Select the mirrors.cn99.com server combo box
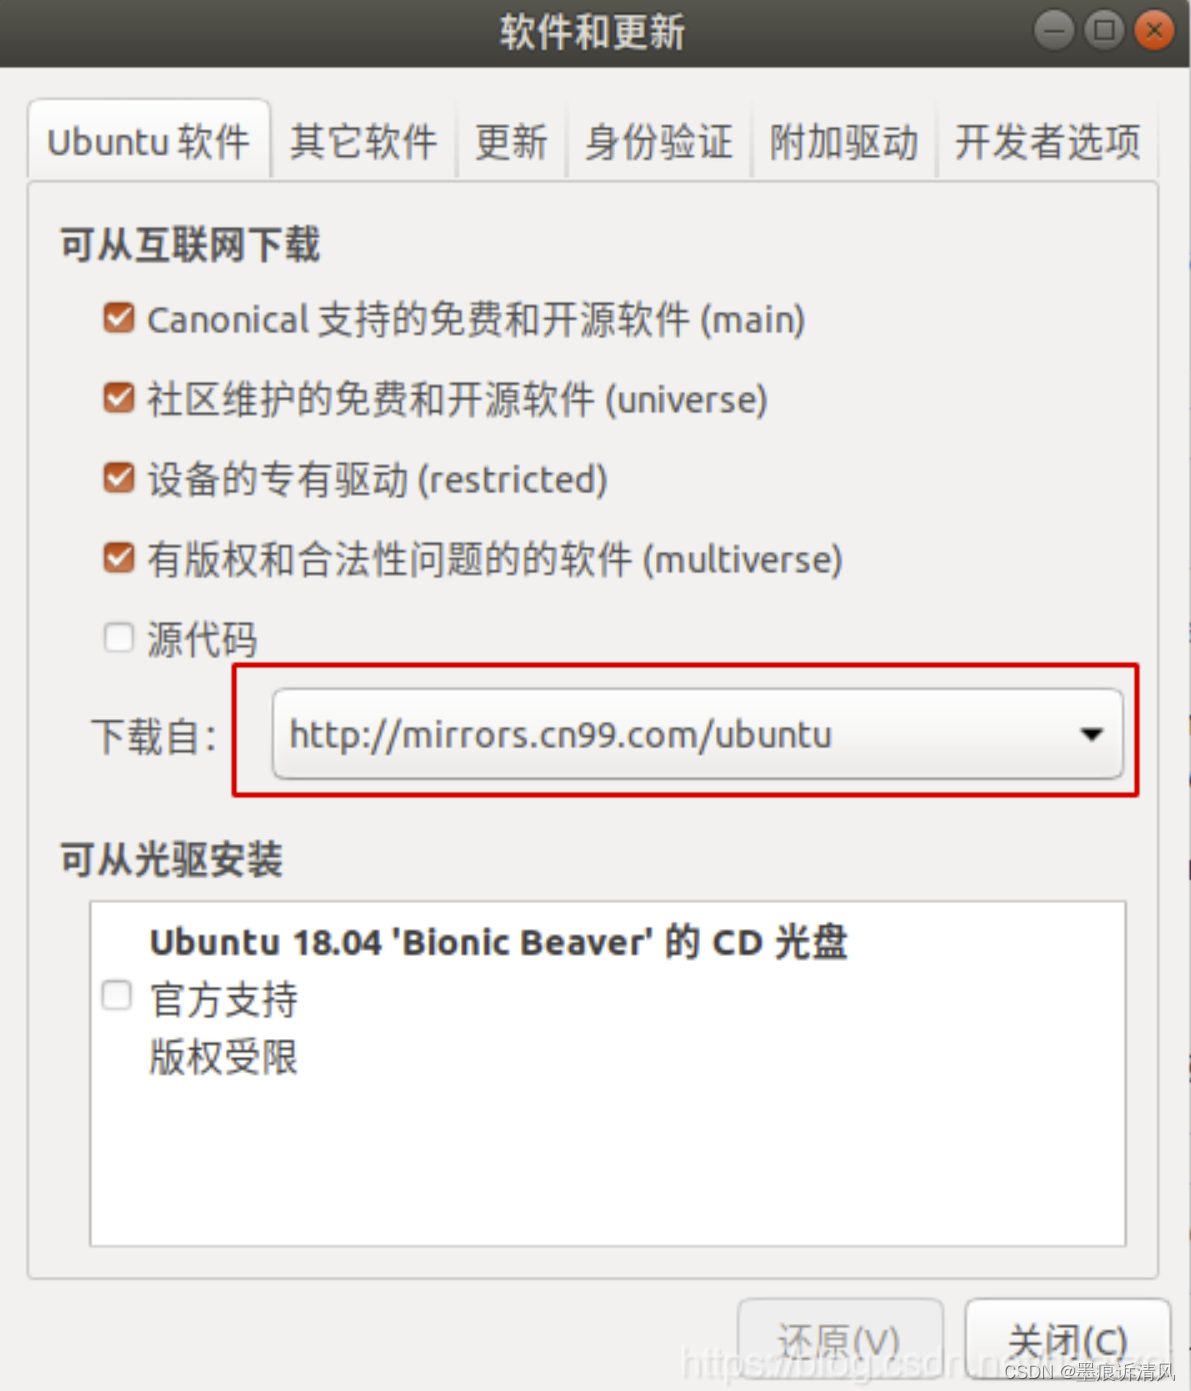 [697, 734]
